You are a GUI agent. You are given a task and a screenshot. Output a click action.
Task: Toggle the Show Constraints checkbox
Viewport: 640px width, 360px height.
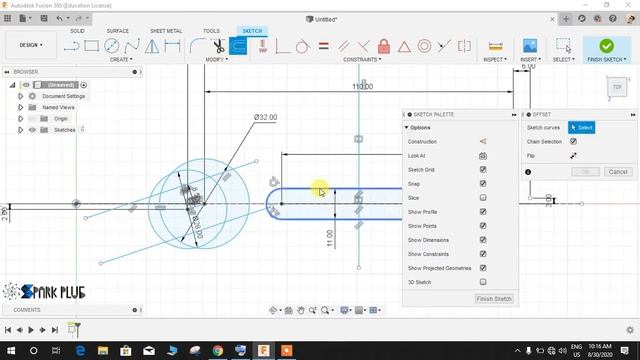483,254
